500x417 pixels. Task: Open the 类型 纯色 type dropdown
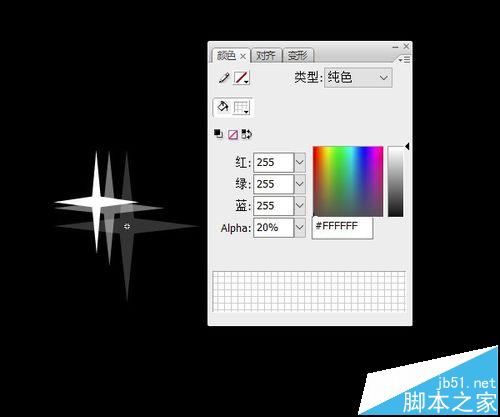point(358,78)
